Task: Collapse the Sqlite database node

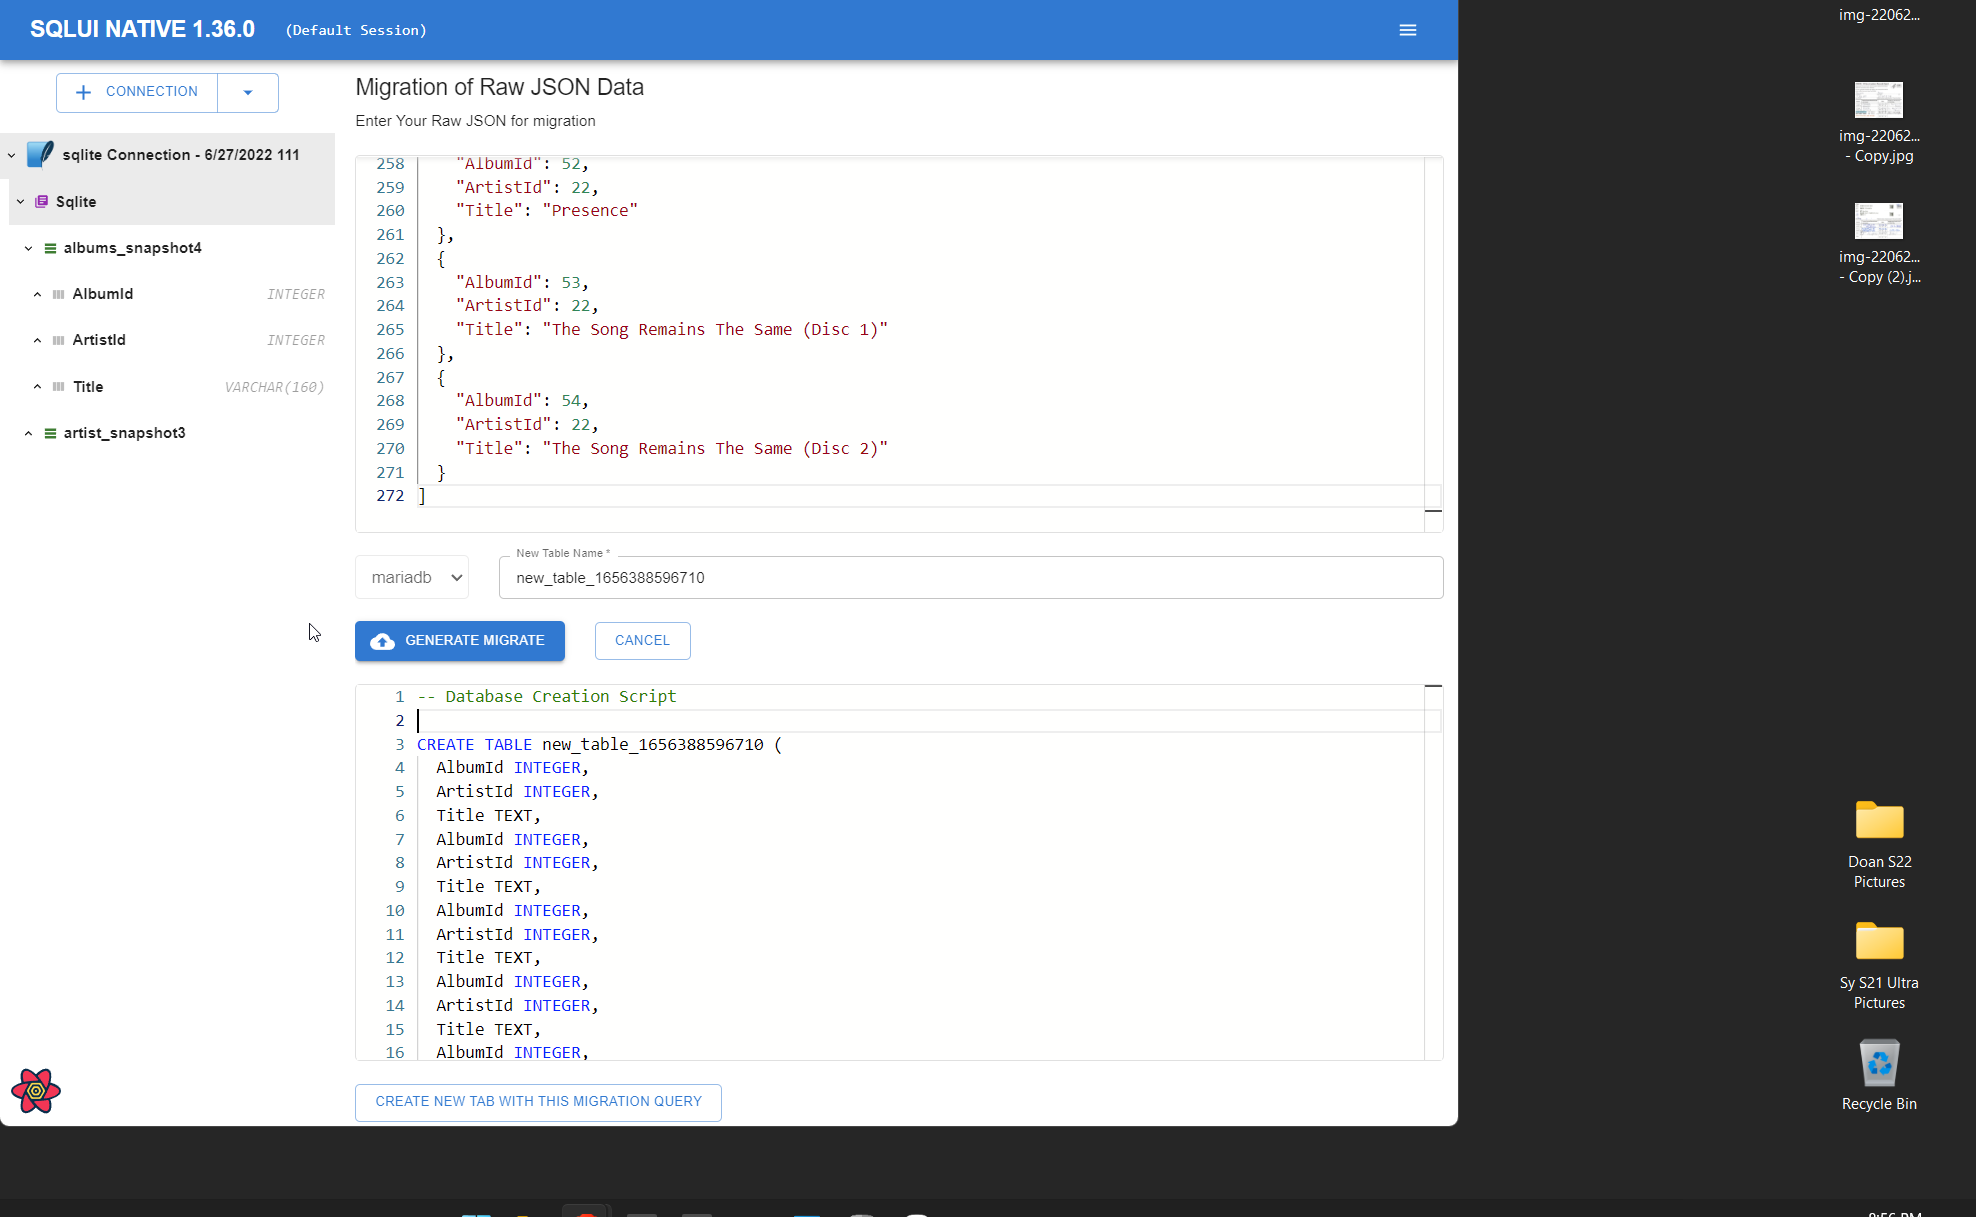Action: coord(20,201)
